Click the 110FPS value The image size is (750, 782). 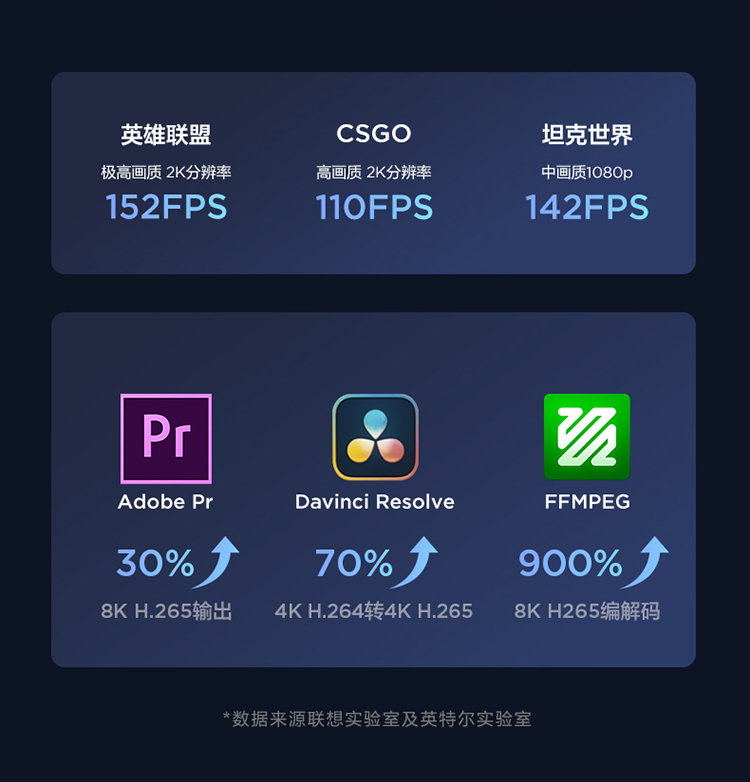click(375, 207)
